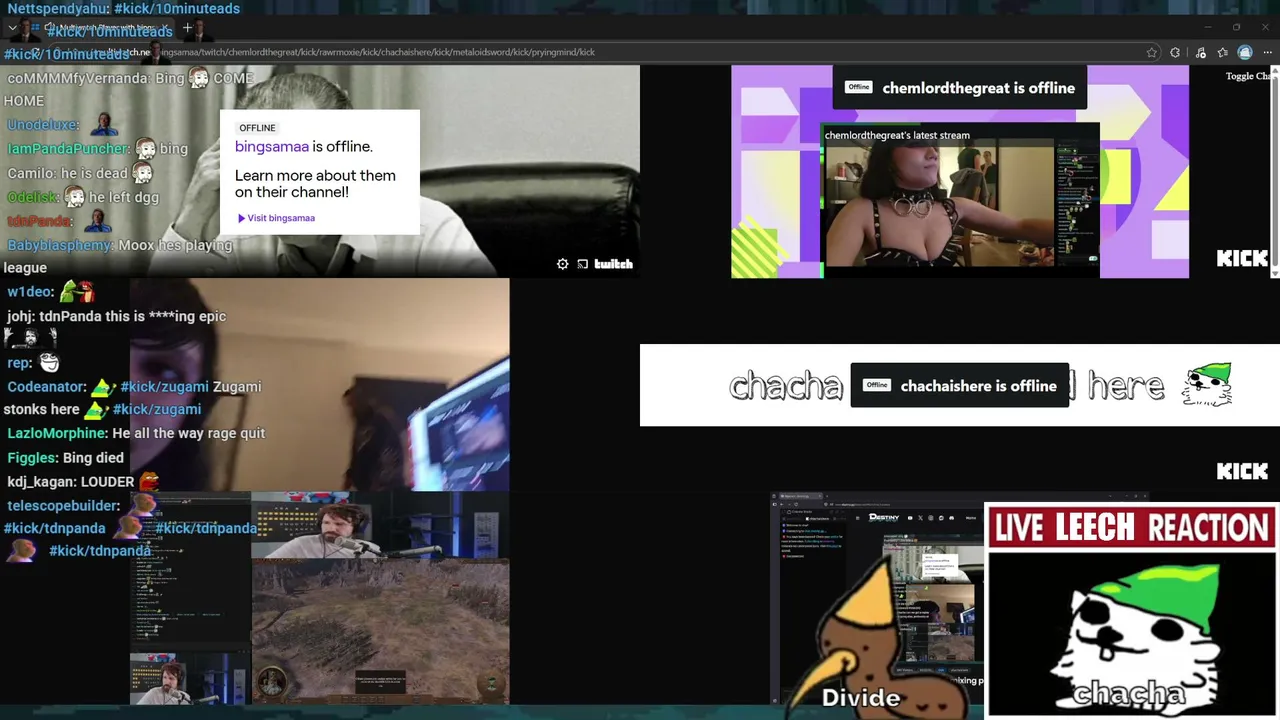
Task: Click the chemlordthegreat is offline banner
Action: (960, 88)
